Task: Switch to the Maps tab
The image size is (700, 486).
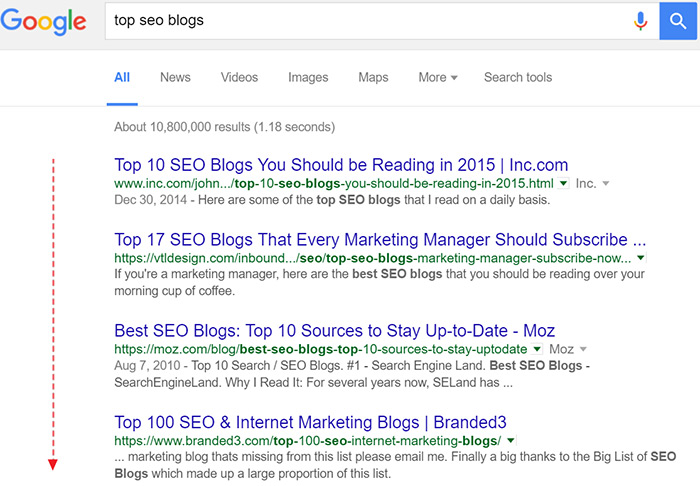Action: pyautogui.click(x=373, y=78)
